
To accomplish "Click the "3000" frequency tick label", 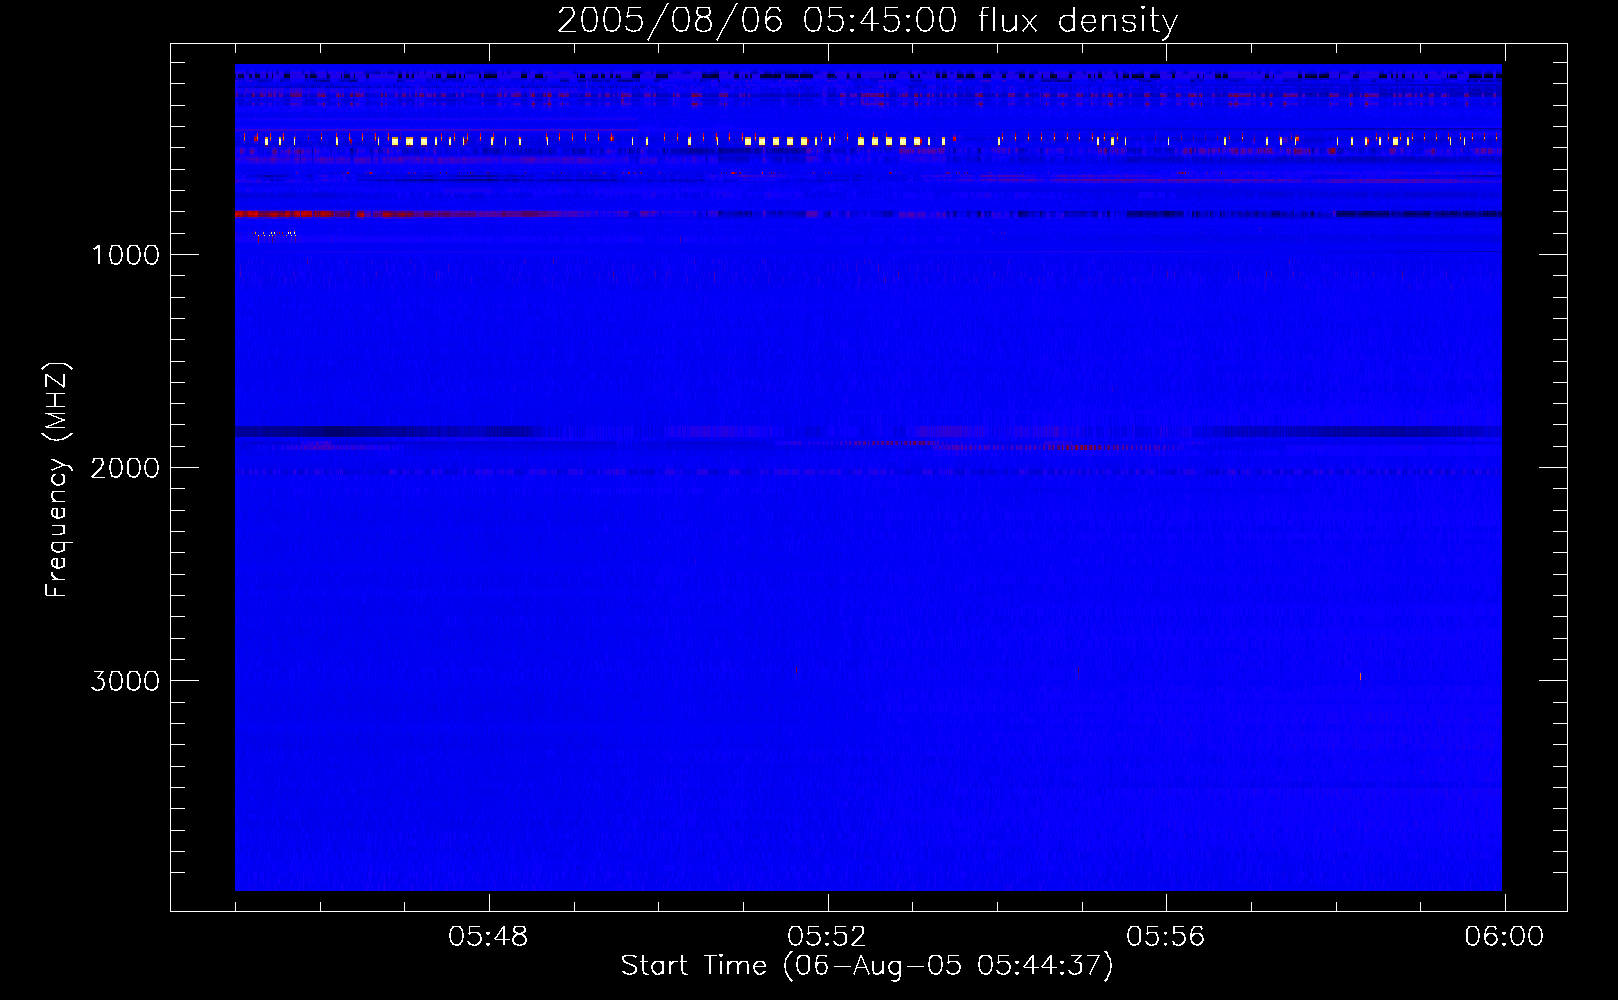I will (x=125, y=681).
